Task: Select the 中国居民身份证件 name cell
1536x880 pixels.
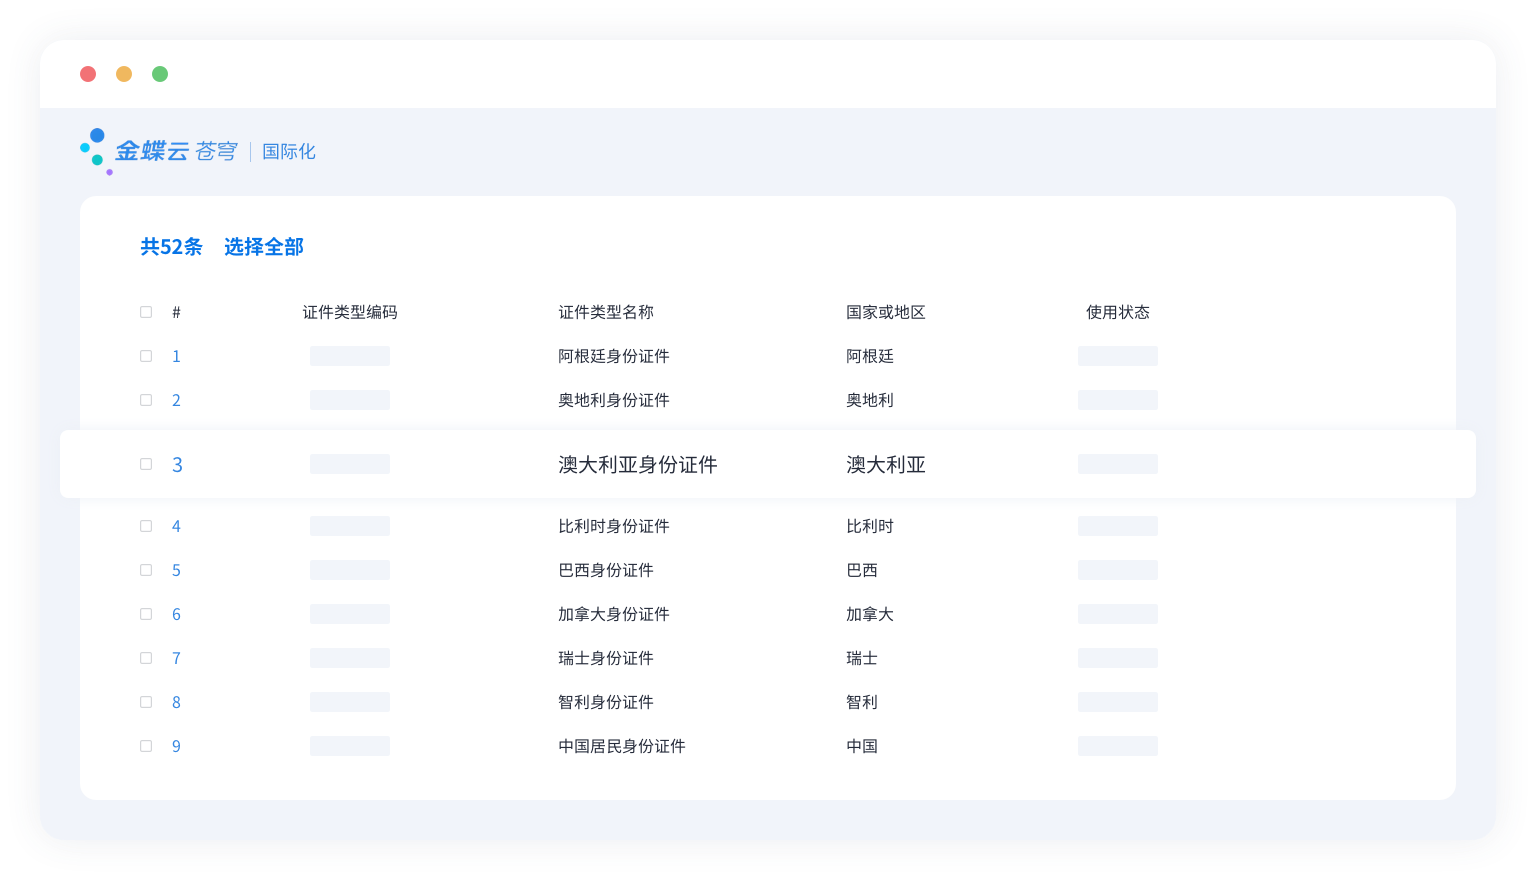Action: 622,746
